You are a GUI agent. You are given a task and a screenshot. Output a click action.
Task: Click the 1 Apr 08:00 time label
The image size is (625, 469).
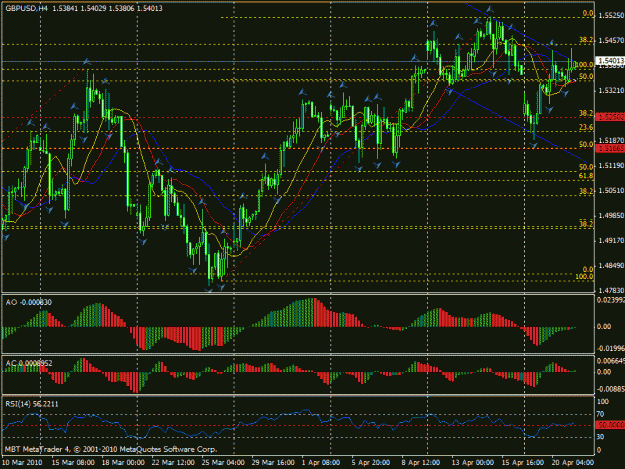tap(321, 463)
